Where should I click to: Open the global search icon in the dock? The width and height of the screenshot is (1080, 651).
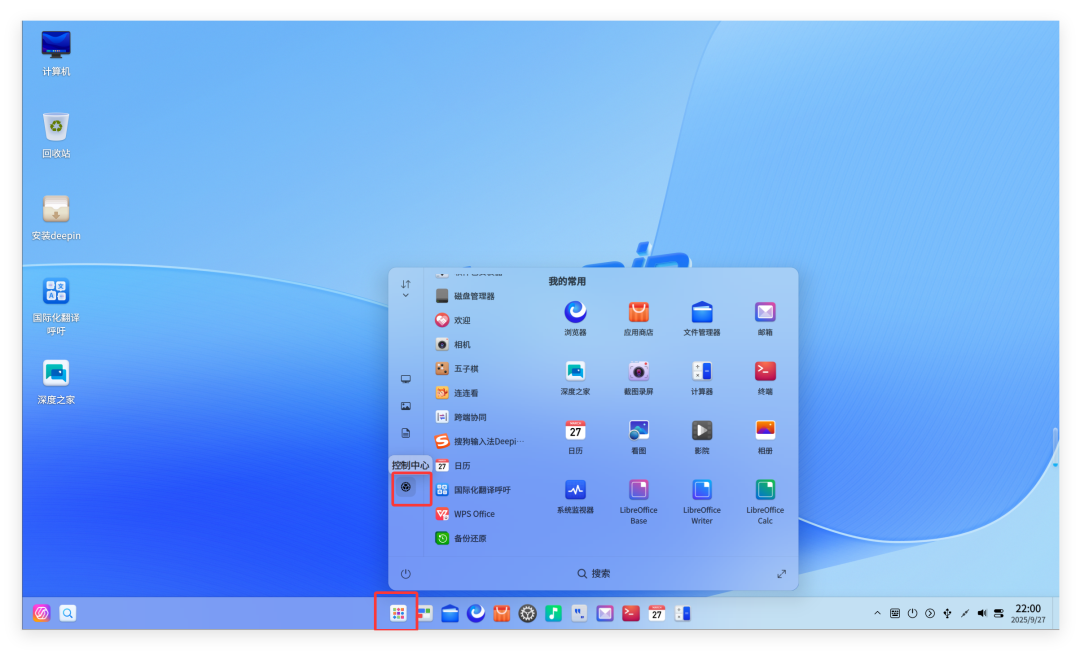coord(68,613)
